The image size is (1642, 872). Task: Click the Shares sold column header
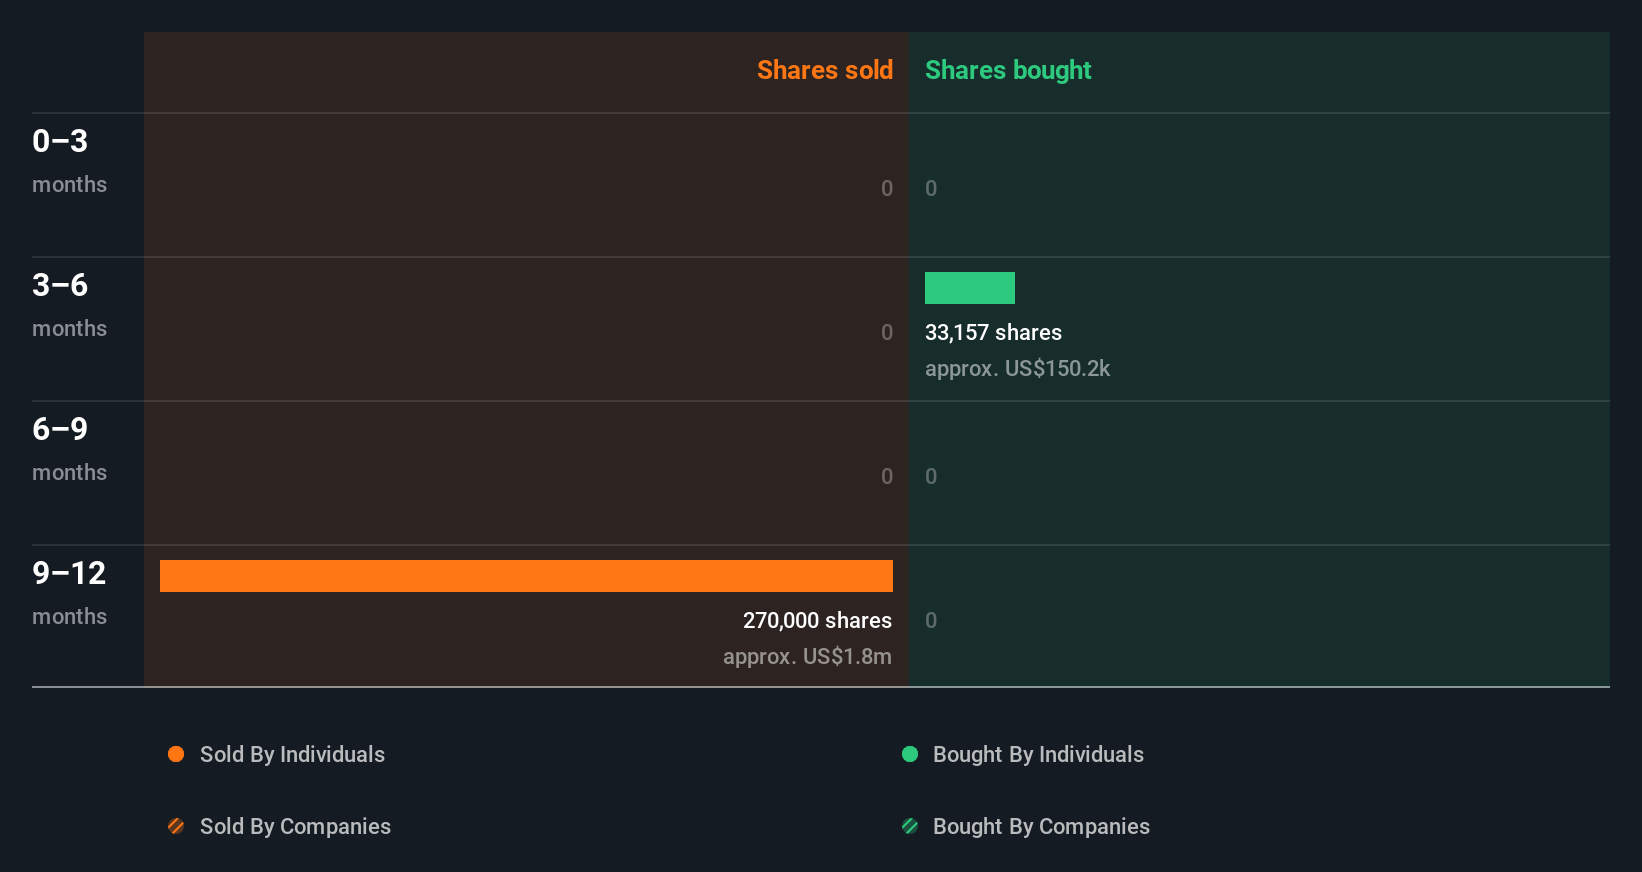[x=825, y=70]
